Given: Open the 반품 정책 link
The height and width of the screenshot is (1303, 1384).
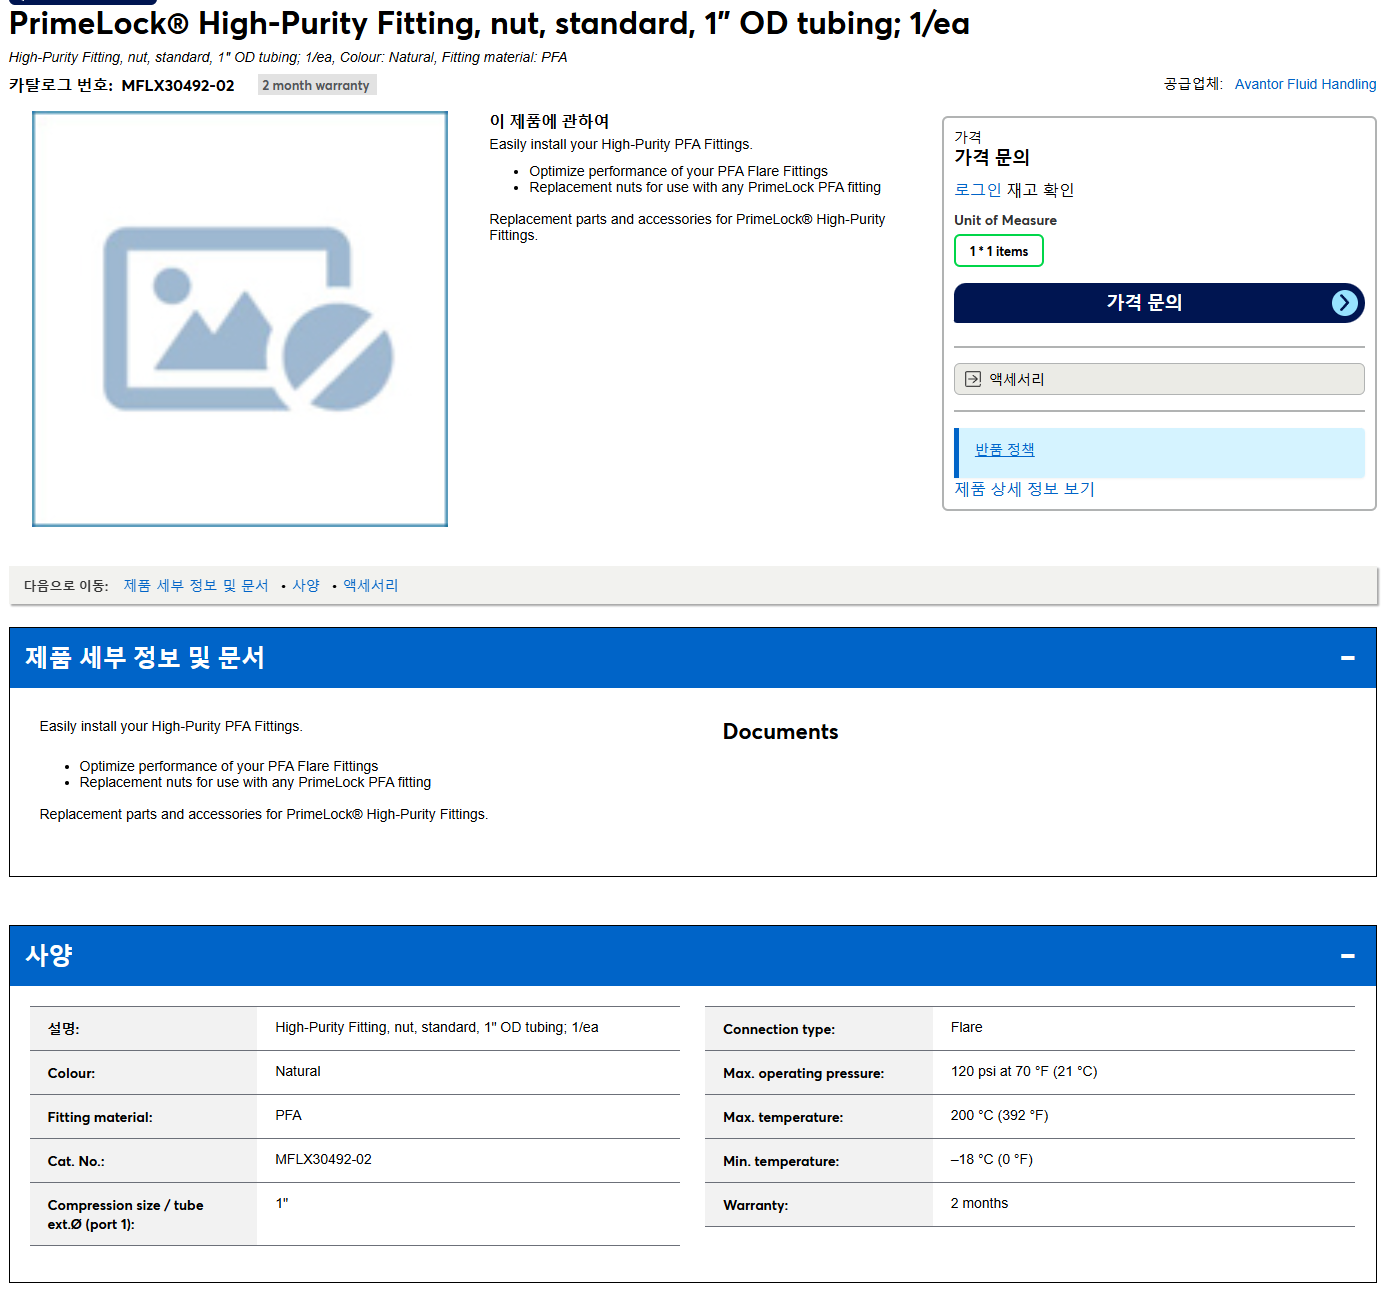Looking at the screenshot, I should [1004, 450].
